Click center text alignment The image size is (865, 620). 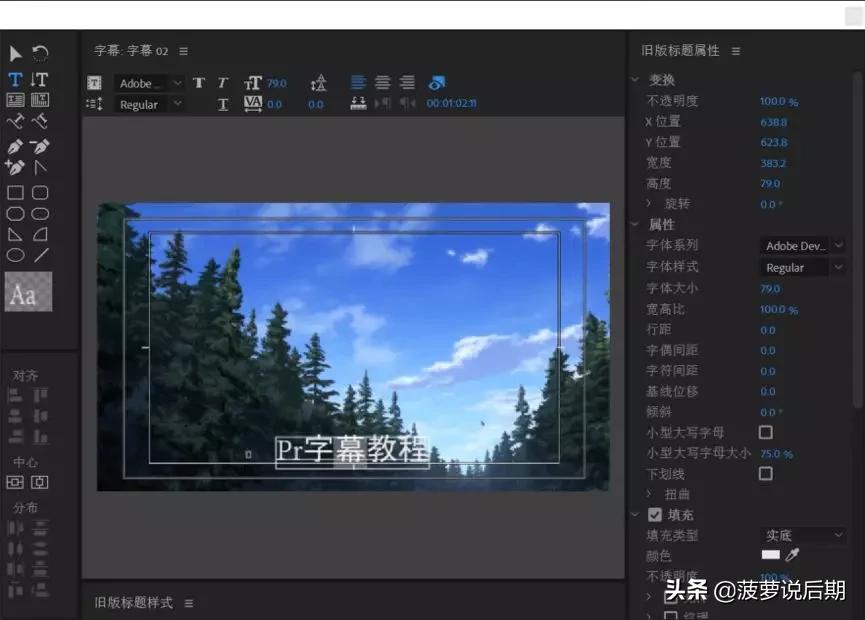pyautogui.click(x=381, y=83)
